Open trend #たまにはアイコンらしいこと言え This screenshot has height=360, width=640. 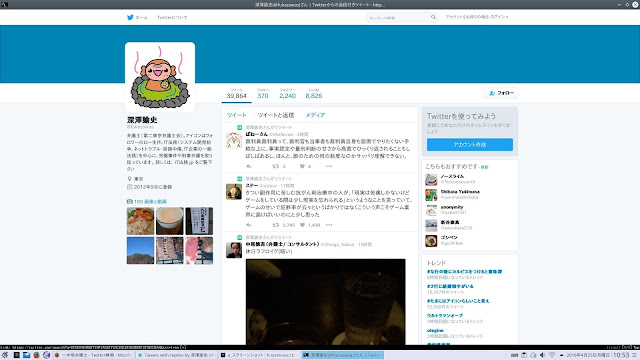click(458, 301)
